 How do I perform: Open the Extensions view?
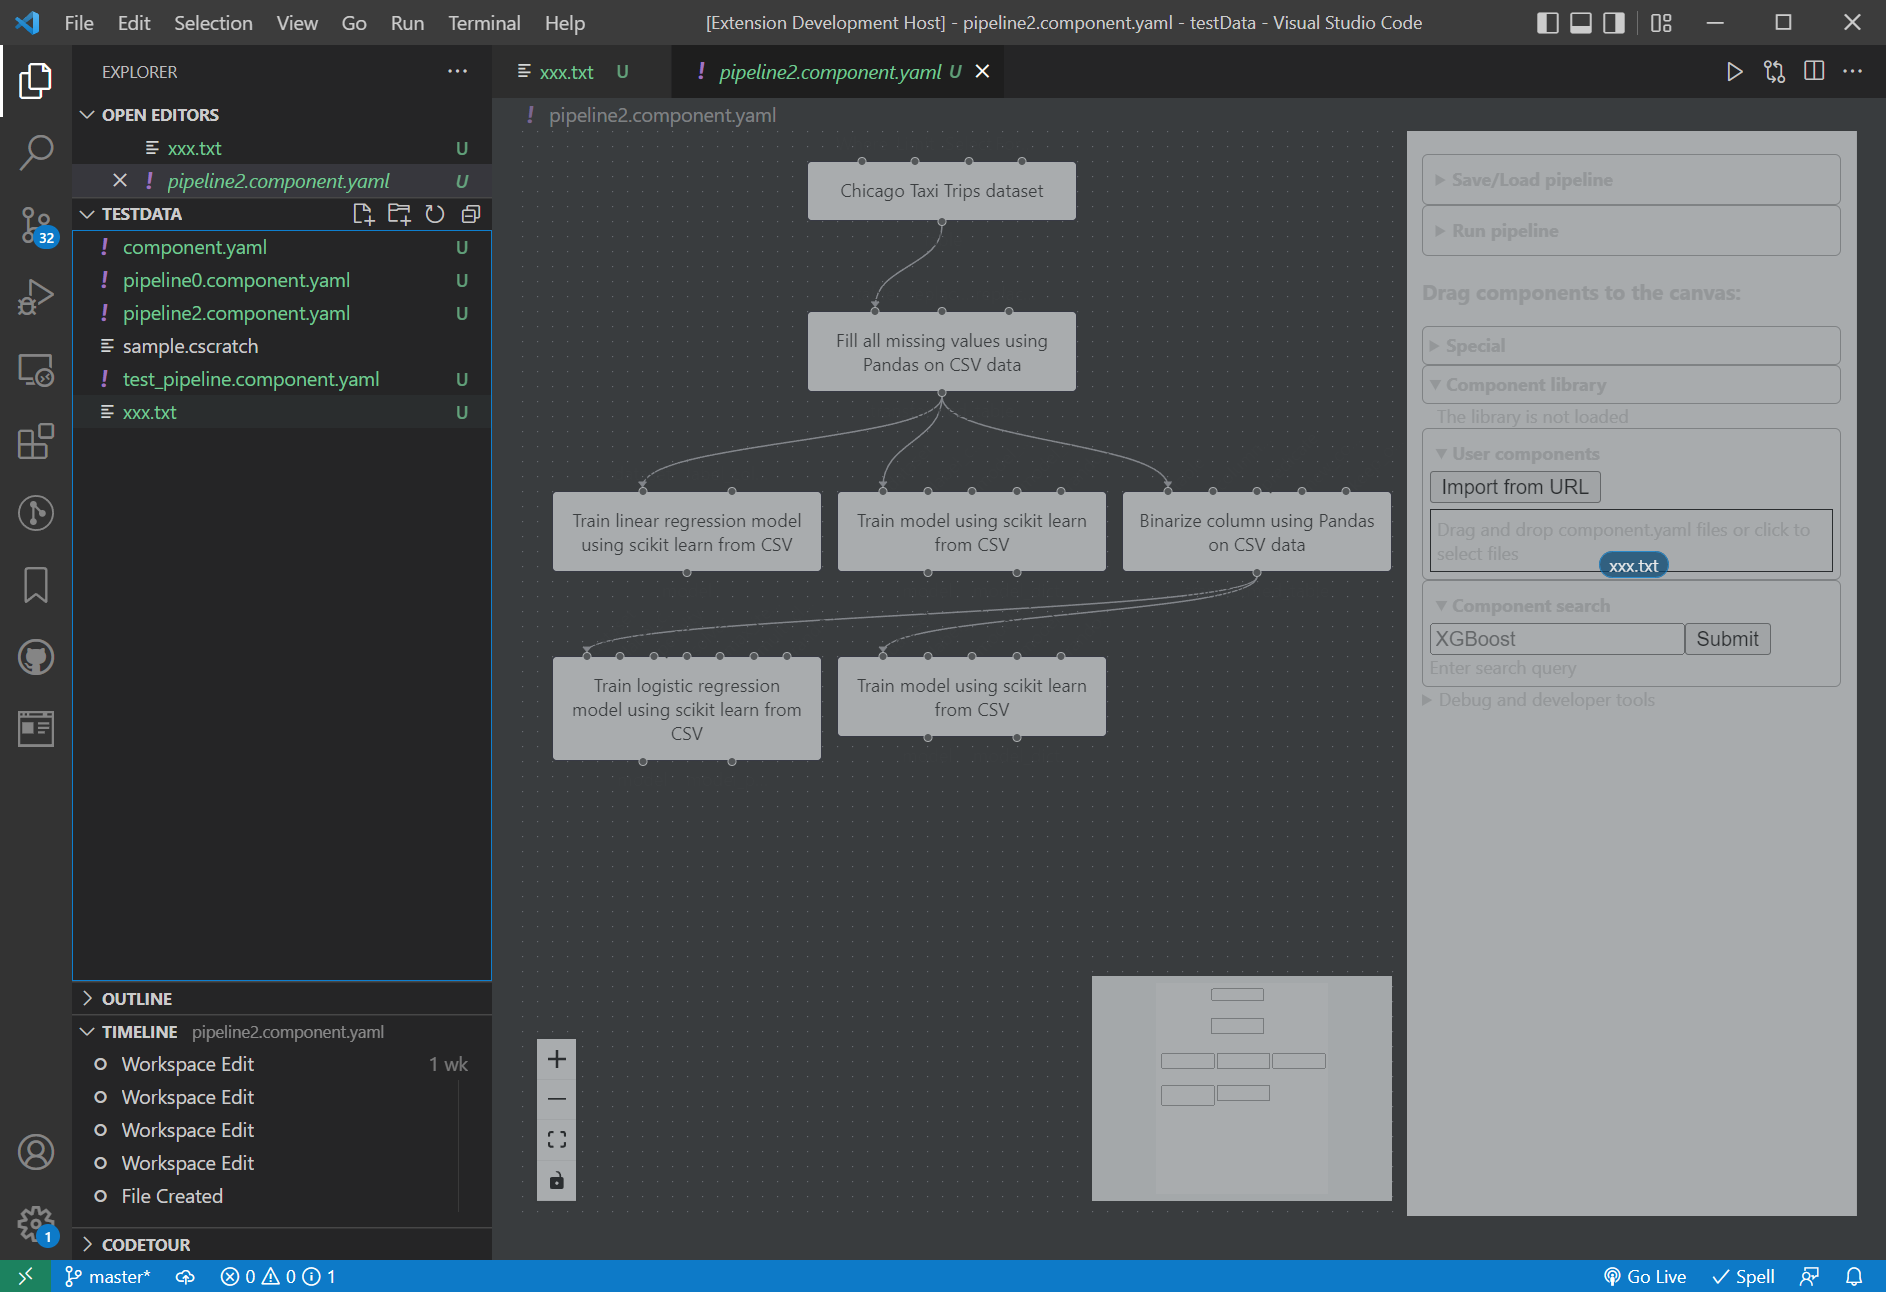36,443
